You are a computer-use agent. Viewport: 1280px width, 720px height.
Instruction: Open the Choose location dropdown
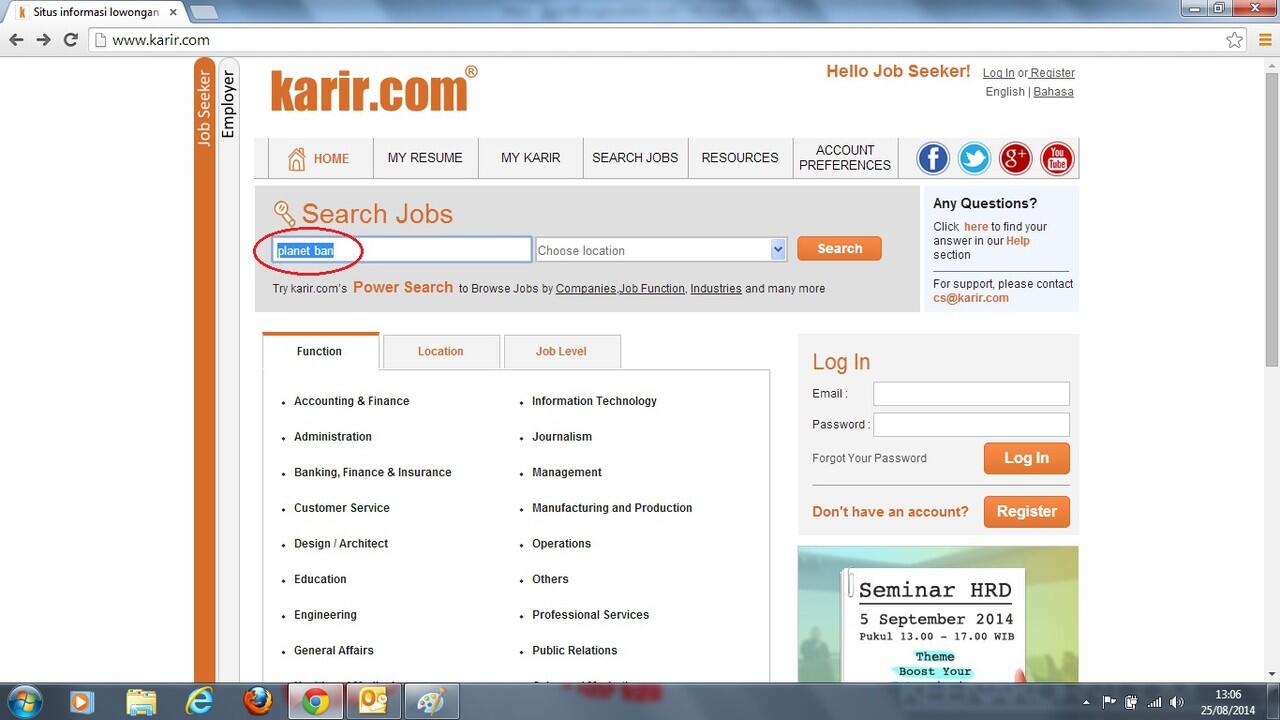click(661, 250)
